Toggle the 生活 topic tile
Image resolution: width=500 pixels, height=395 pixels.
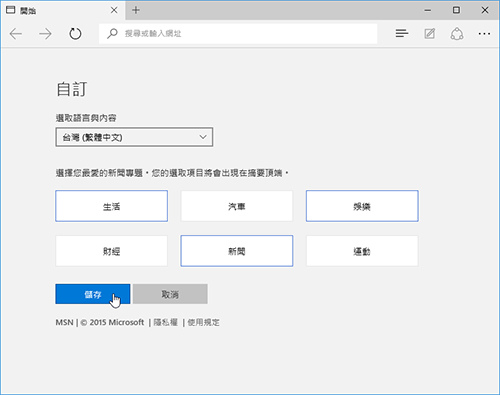click(112, 206)
